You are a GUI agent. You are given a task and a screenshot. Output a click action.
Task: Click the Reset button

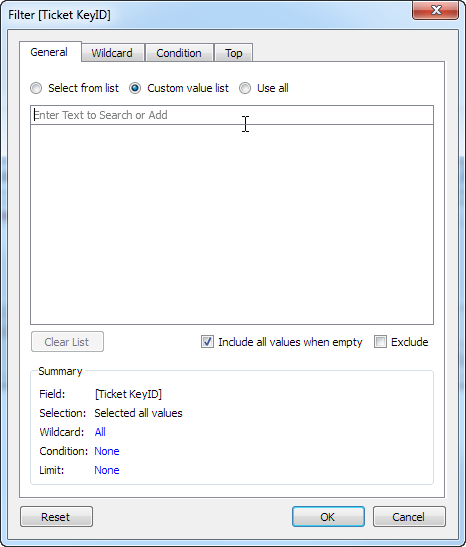pos(57,517)
